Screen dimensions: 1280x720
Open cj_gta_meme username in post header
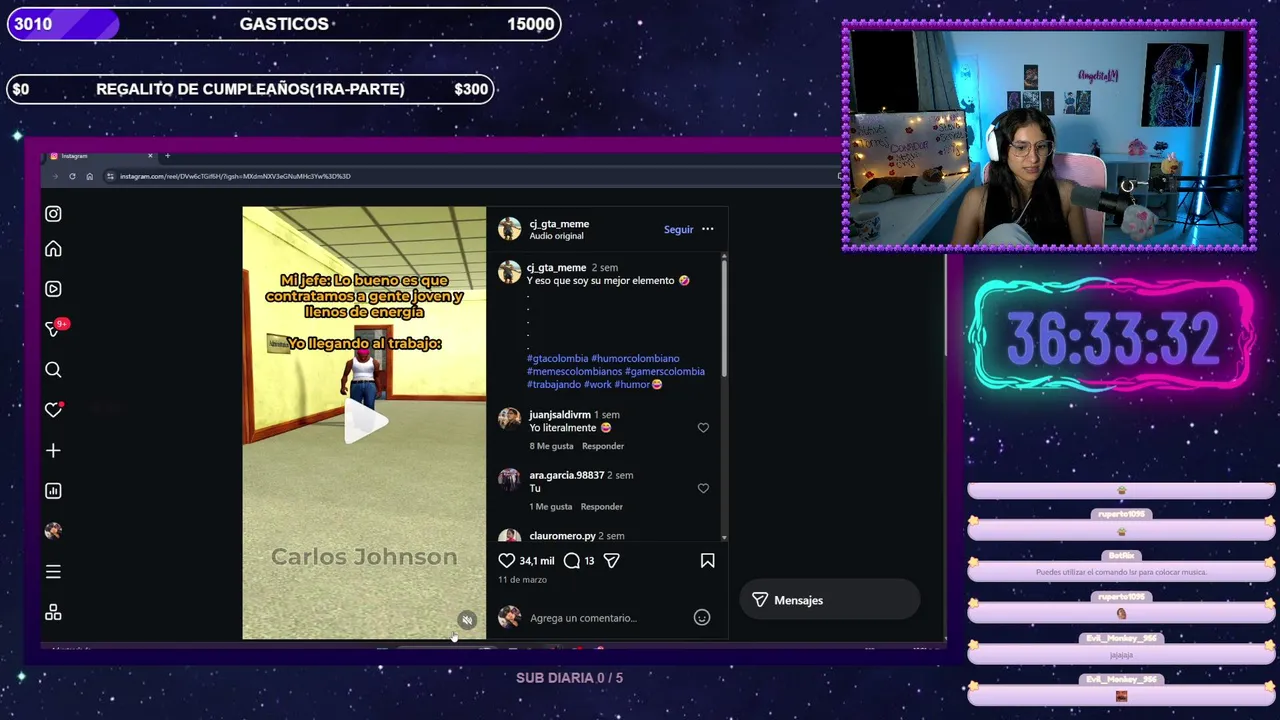point(559,224)
